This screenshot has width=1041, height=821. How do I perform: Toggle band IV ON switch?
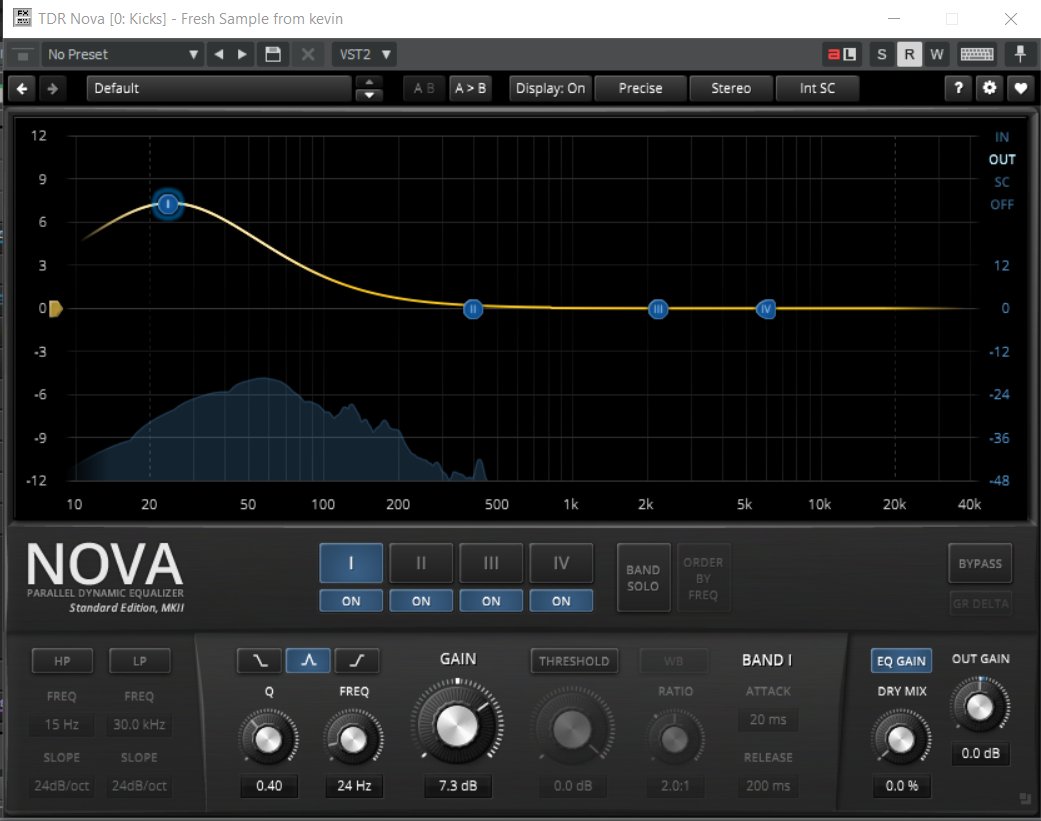pyautogui.click(x=561, y=601)
